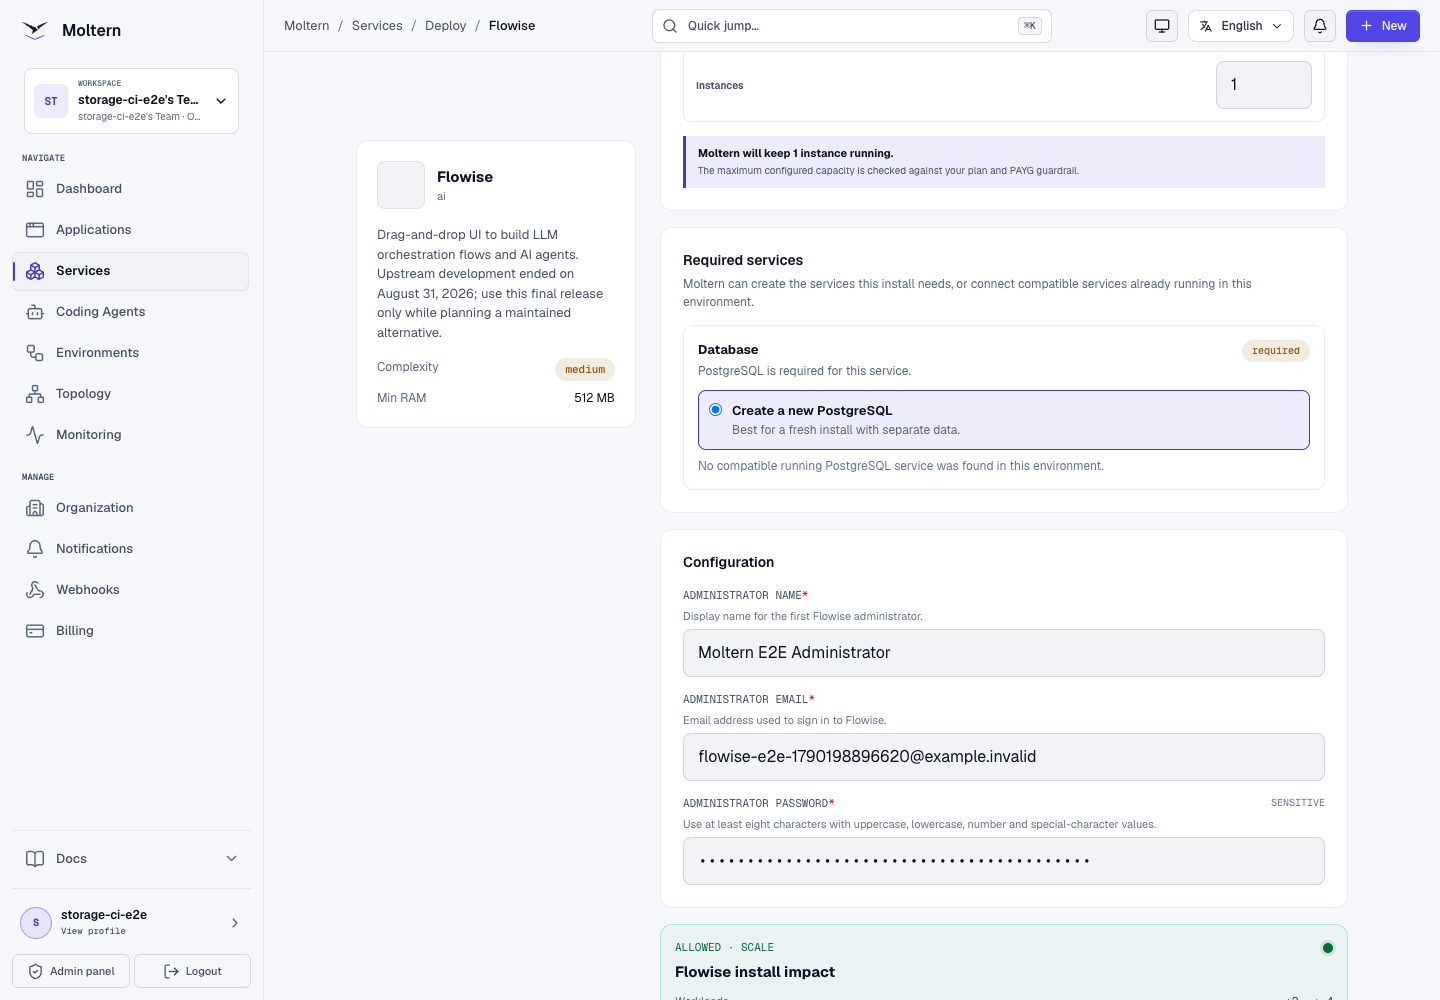Screen dimensions: 1440x1000
Task: Click 'Flowise install impact' heading
Action: [x=755, y=972]
